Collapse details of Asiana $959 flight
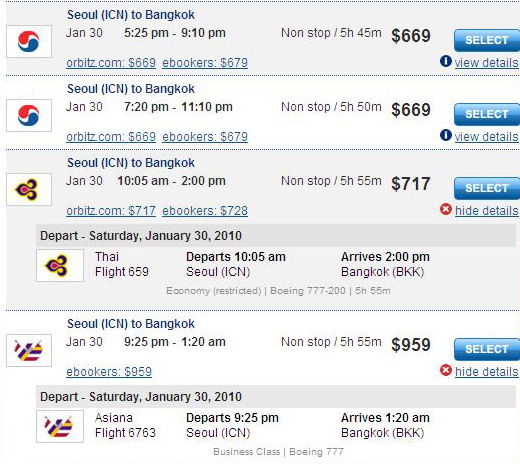 click(486, 372)
